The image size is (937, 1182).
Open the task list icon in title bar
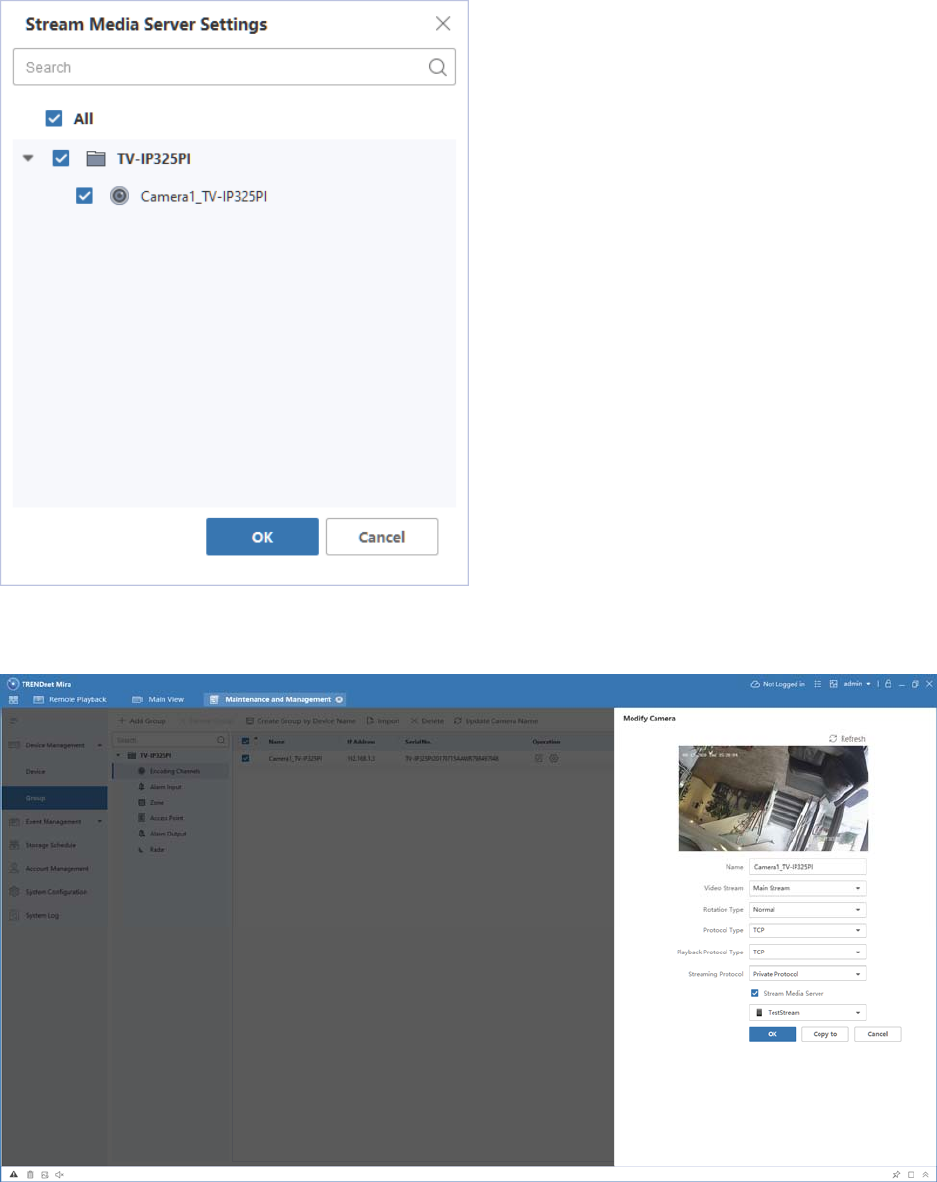817,684
